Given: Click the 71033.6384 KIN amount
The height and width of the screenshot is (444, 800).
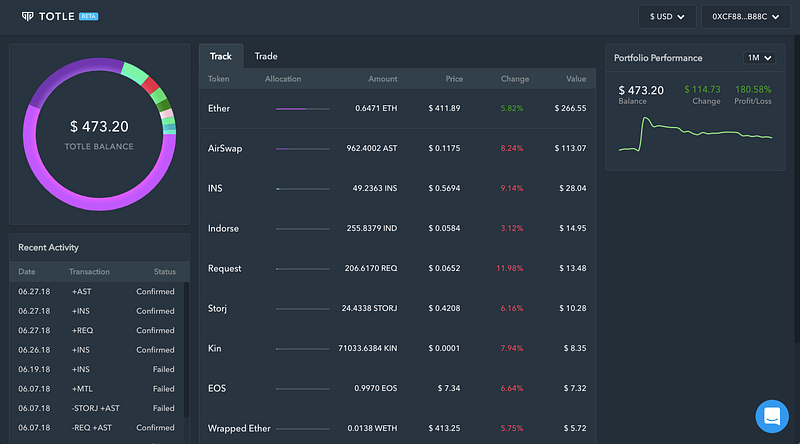Looking at the screenshot, I should coord(367,348).
